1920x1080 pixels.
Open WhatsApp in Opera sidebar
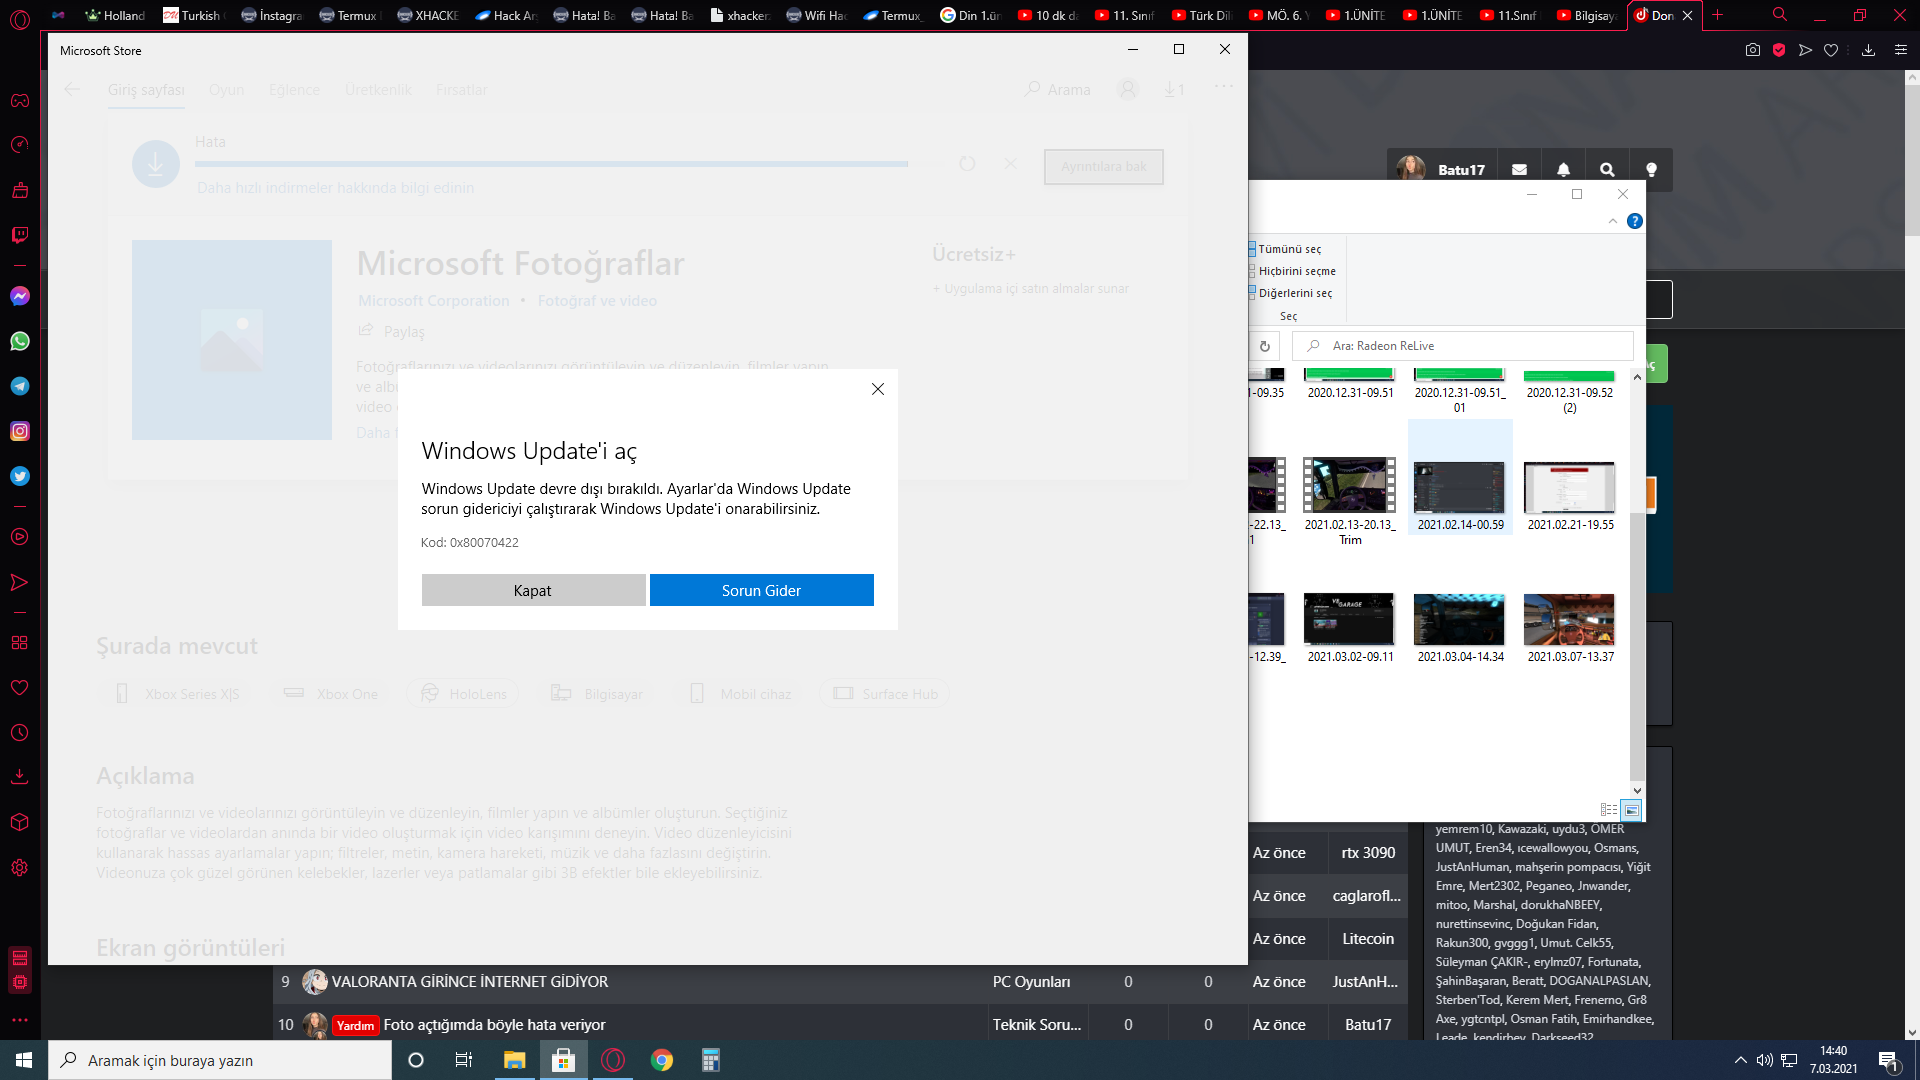tap(20, 341)
